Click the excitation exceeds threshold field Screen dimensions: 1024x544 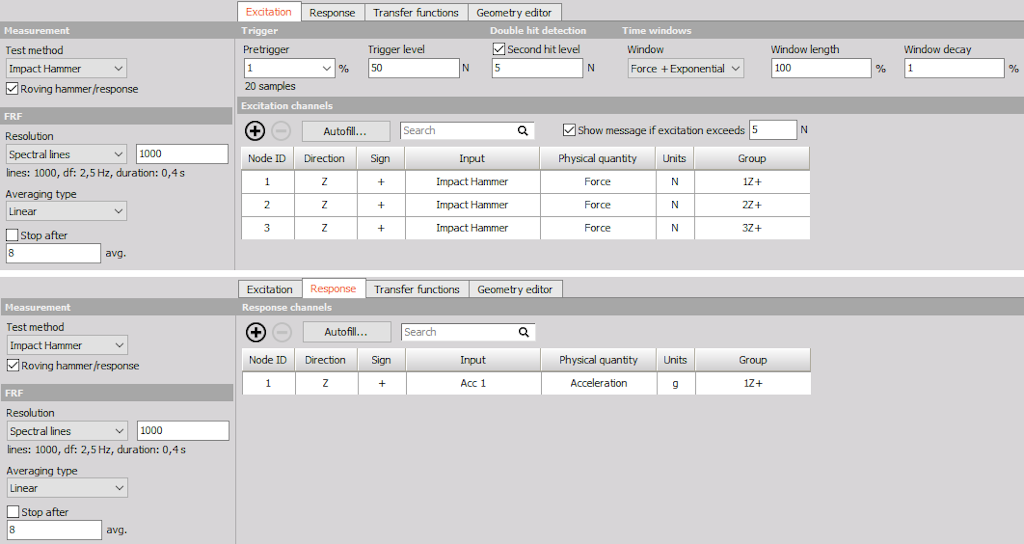tap(773, 130)
